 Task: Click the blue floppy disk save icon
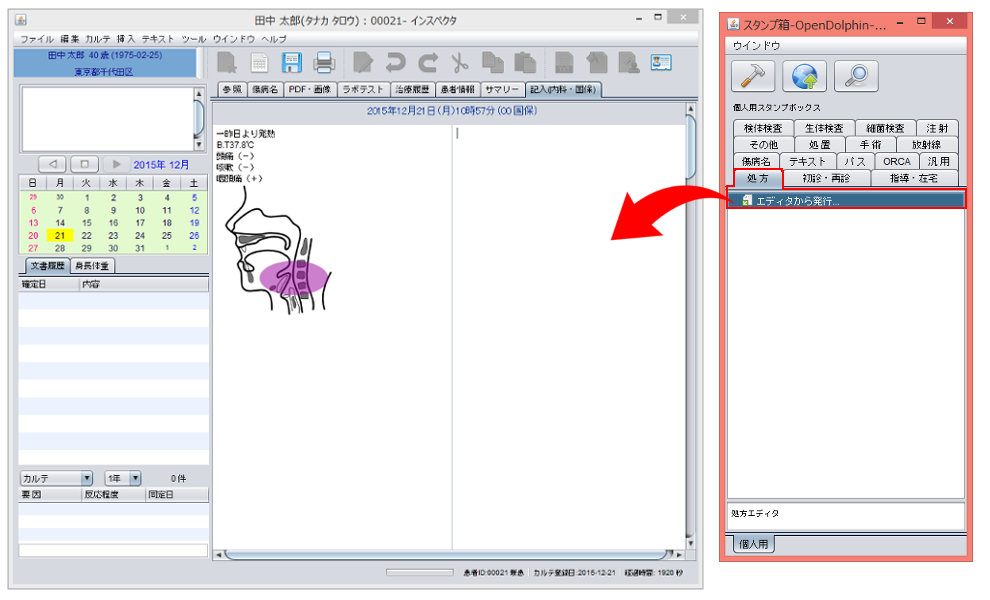pos(291,63)
